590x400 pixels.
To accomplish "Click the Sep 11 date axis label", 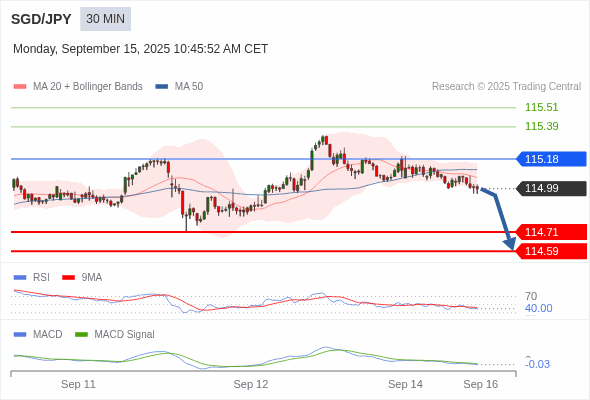I will [x=78, y=384].
